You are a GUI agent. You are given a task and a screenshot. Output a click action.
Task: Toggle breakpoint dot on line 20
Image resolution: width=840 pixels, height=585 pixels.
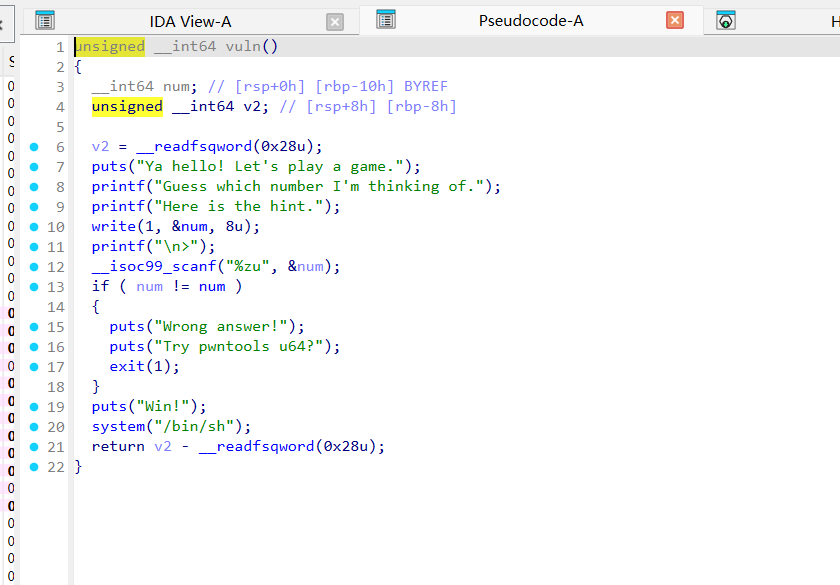point(34,427)
